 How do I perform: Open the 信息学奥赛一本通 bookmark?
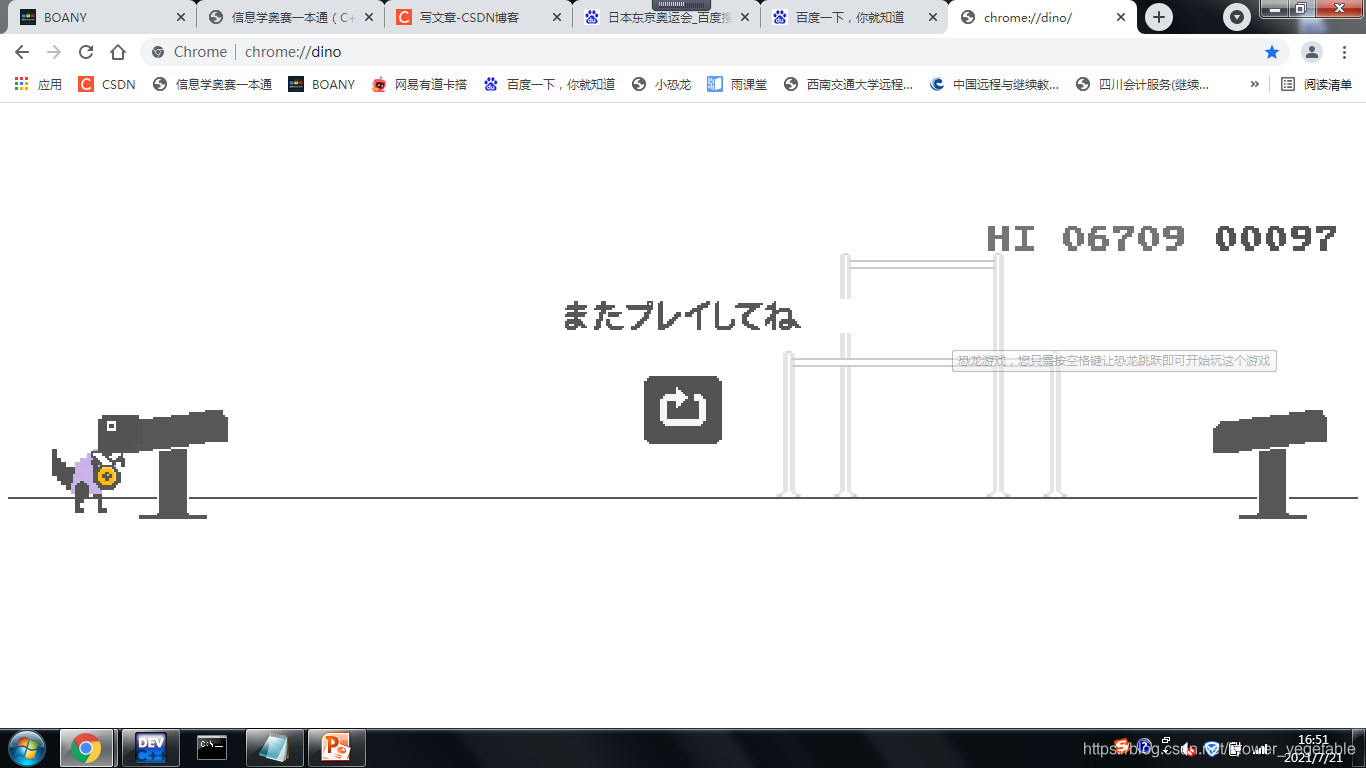coord(212,84)
